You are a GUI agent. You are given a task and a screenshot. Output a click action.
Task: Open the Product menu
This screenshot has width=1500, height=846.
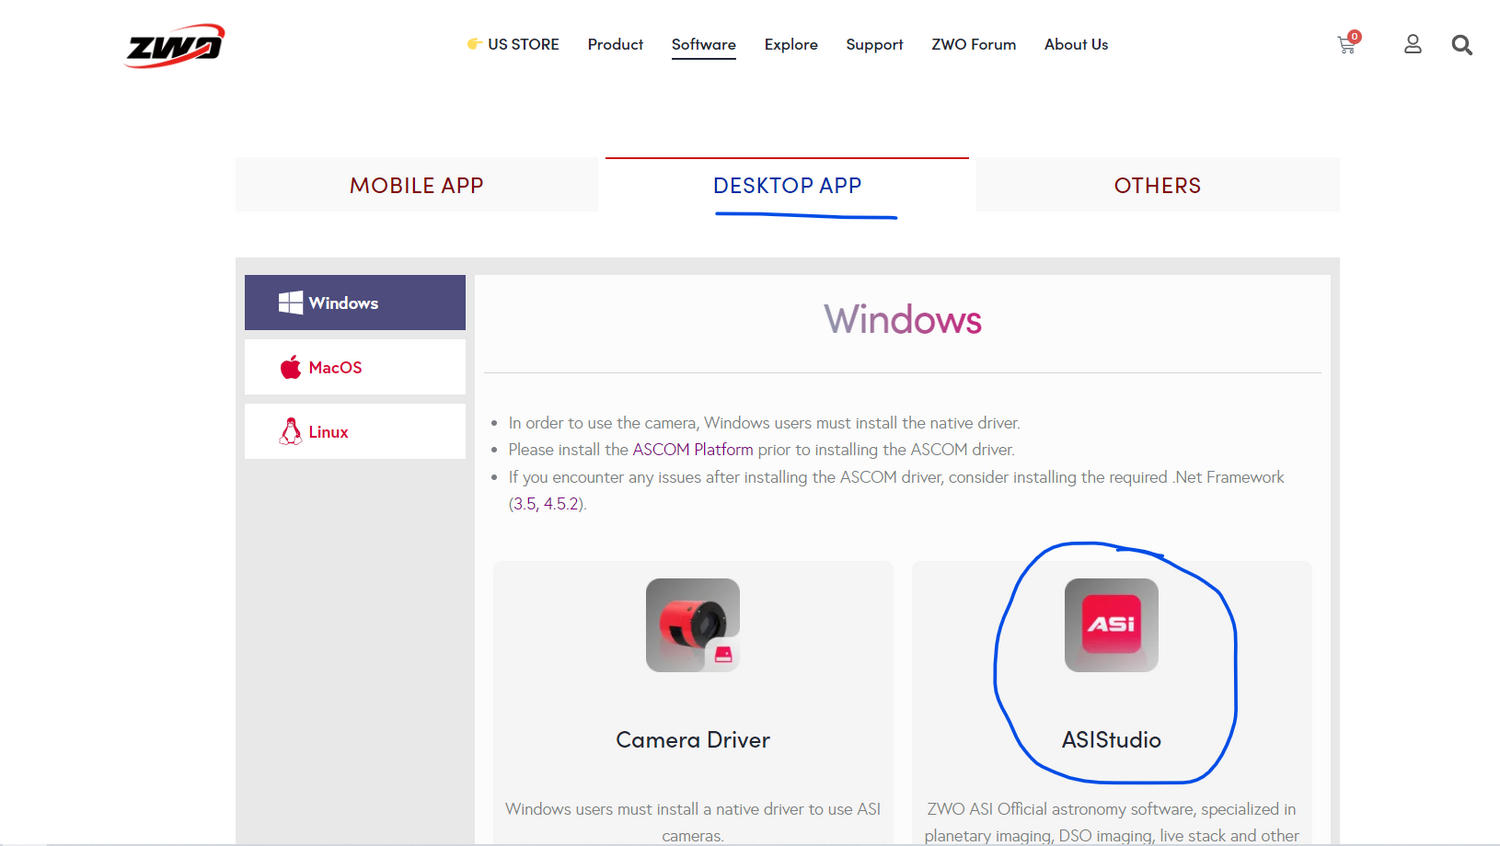pyautogui.click(x=615, y=44)
